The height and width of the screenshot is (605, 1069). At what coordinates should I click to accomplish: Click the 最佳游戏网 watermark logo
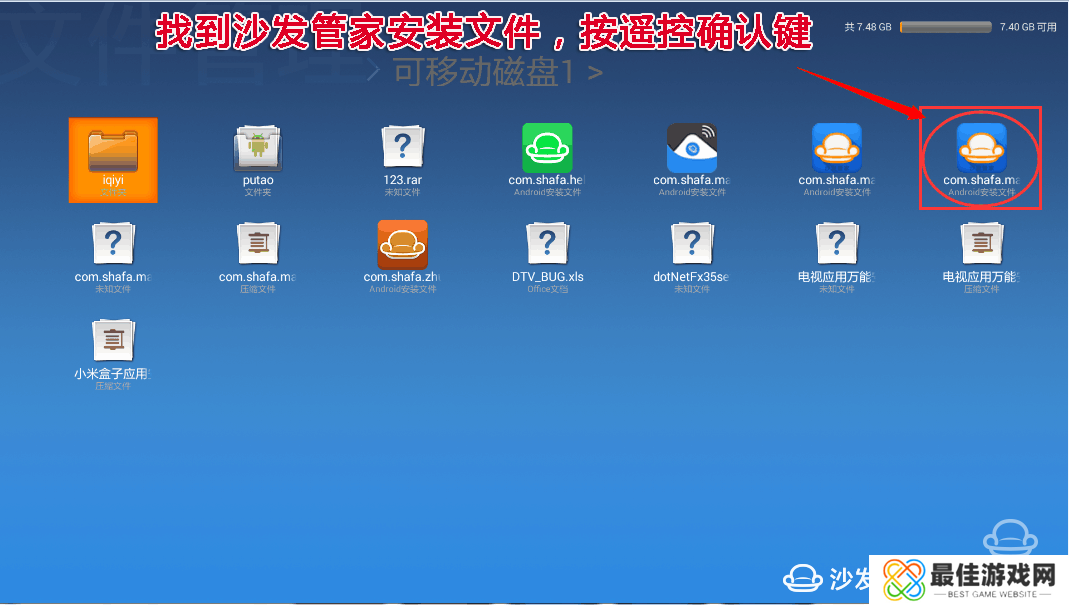(966, 578)
